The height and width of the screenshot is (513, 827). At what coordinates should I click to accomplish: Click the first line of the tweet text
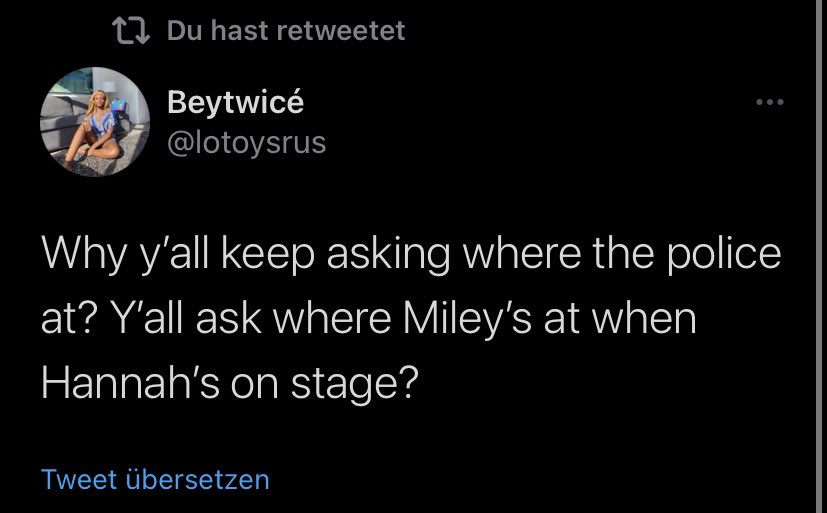411,255
